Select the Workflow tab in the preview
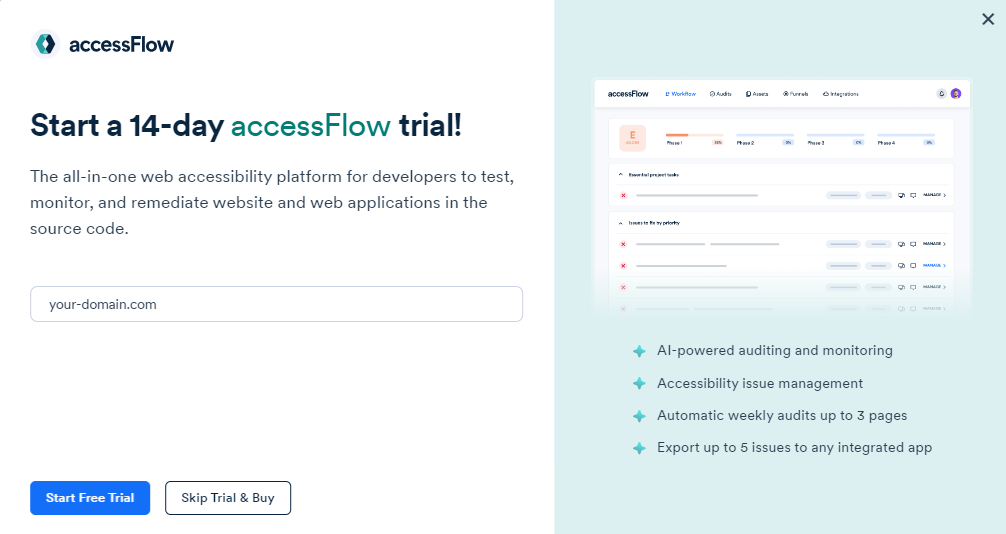Screen dimensions: 1006x534 click(681, 94)
